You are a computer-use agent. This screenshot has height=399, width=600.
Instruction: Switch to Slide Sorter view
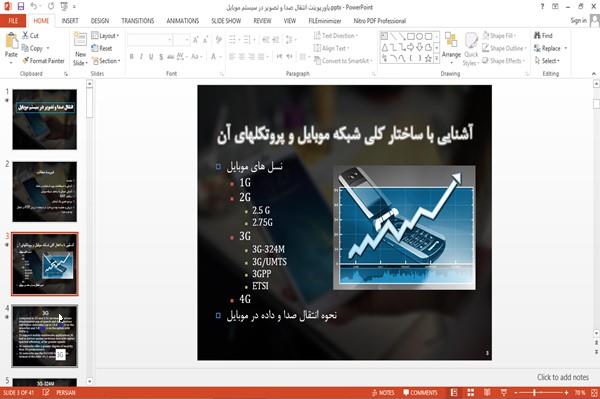click(471, 393)
